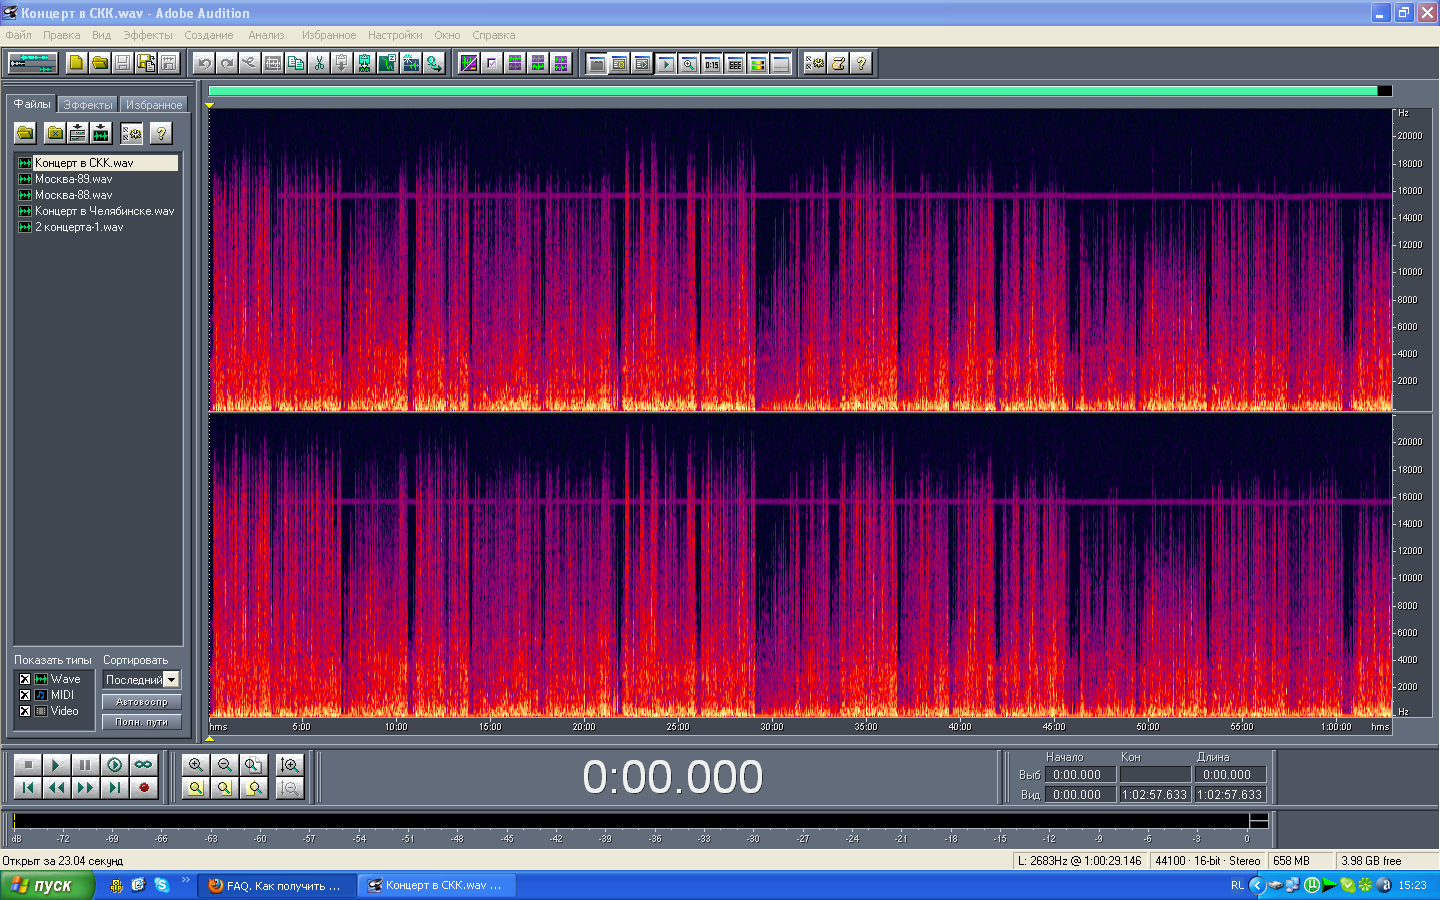Click the Zoom In Vertically icon
1440x900 pixels.
point(289,765)
